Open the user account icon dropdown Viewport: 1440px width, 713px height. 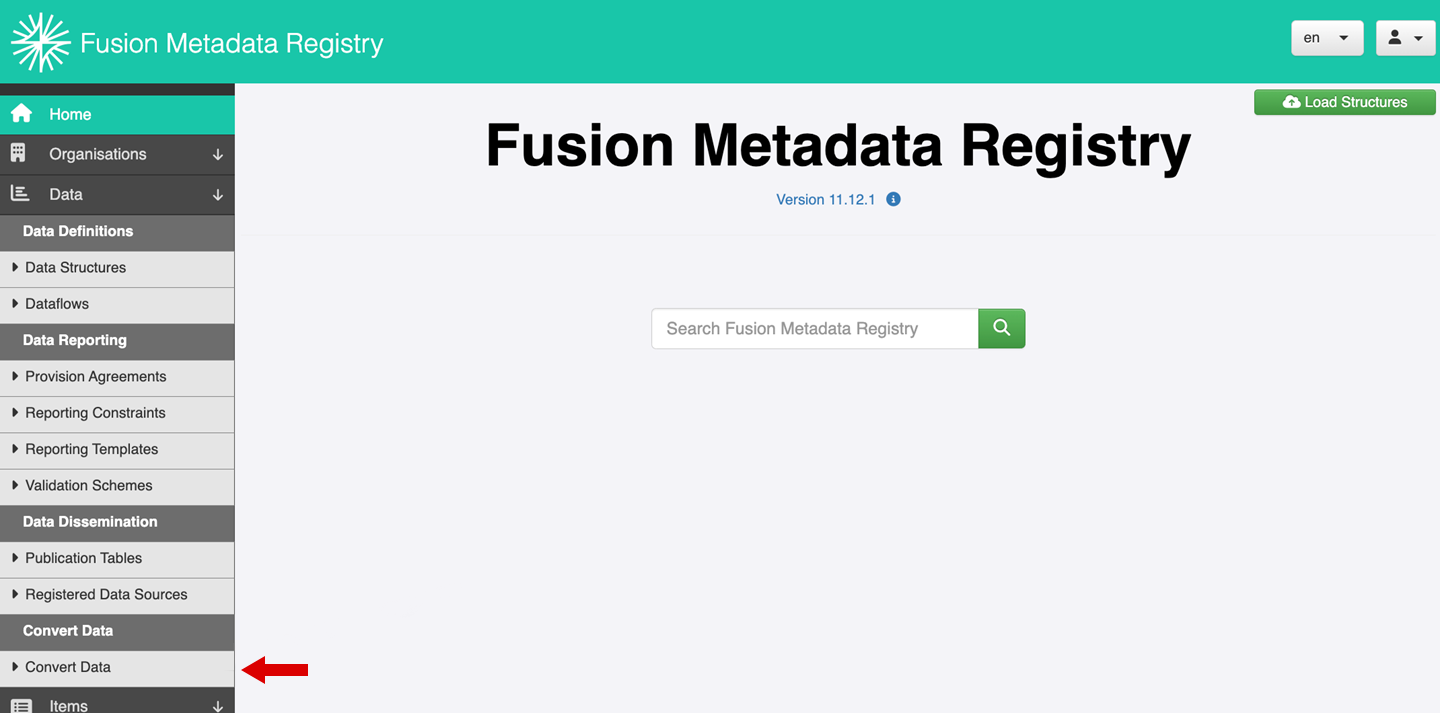[1406, 38]
